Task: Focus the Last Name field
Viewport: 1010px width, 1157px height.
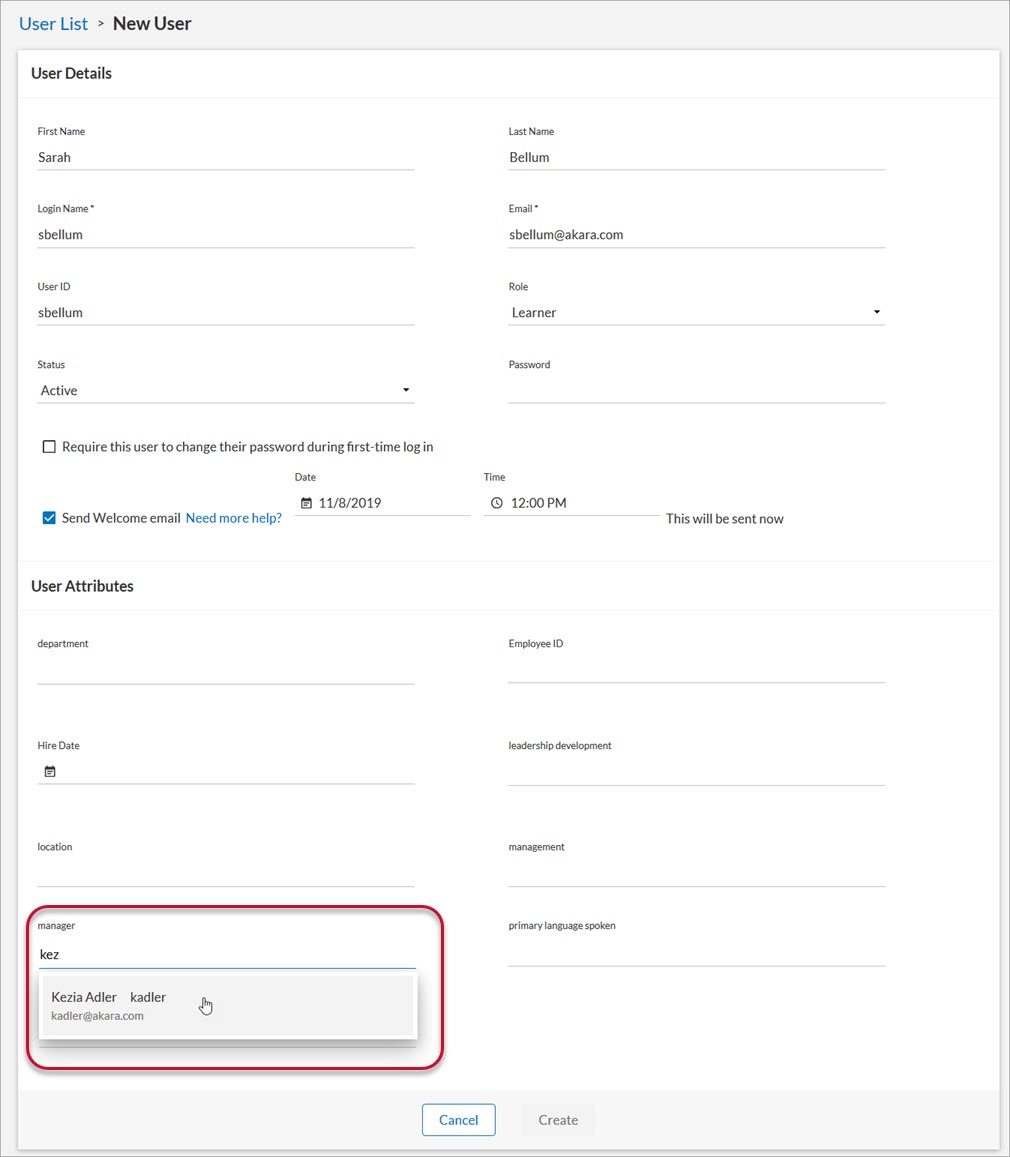Action: [696, 157]
